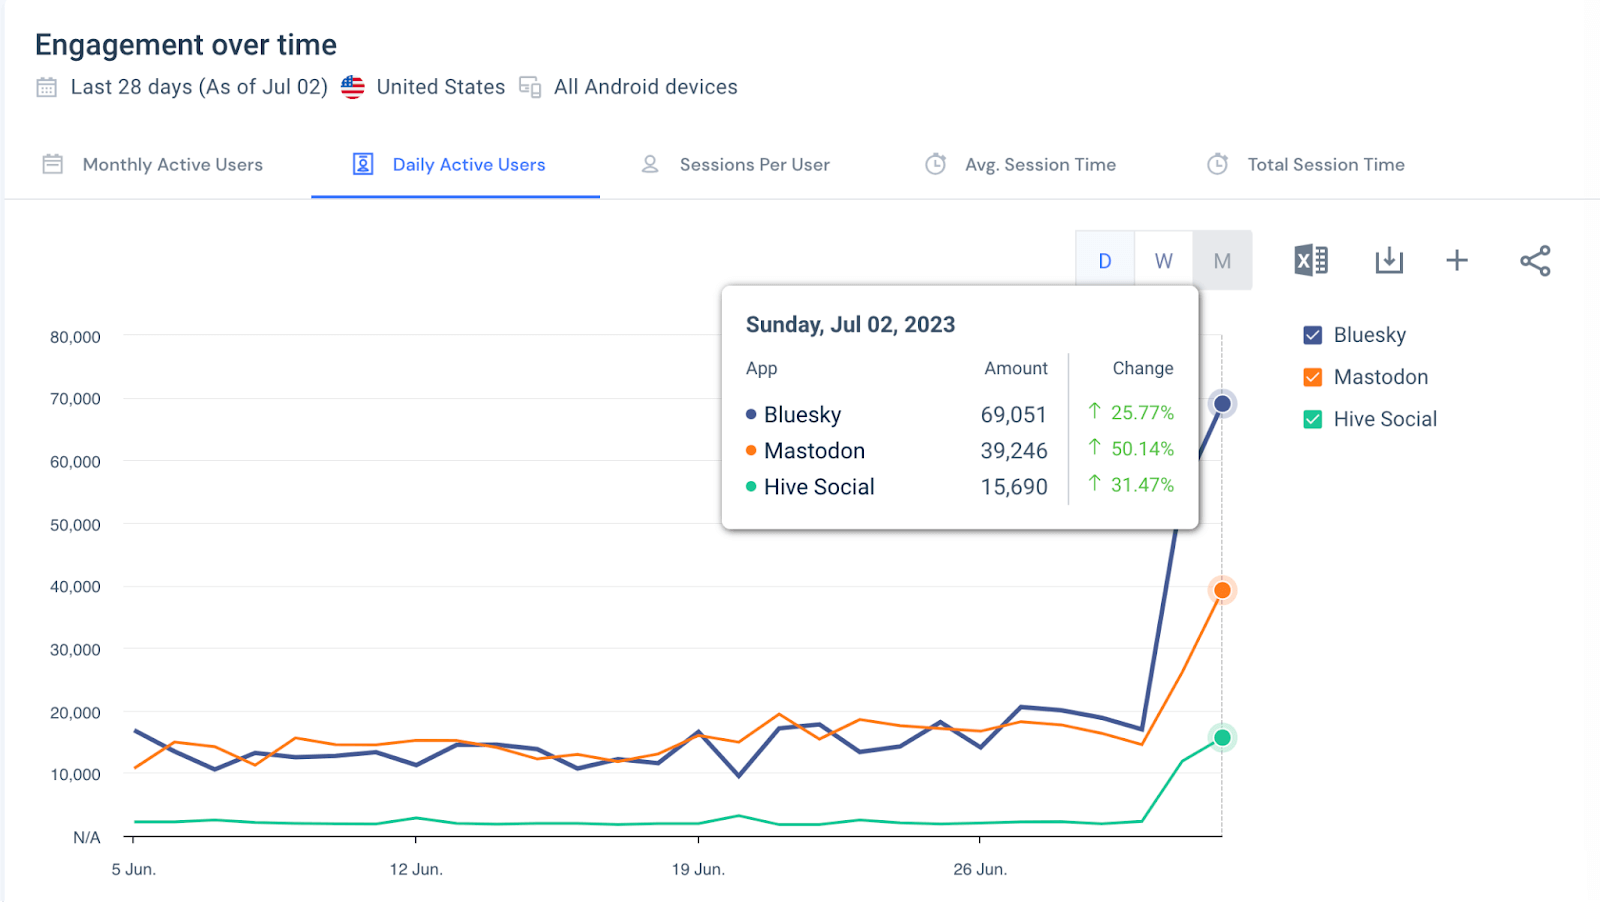Uncheck the Bluesky legend checkbox
The height and width of the screenshot is (902, 1600).
click(1311, 335)
